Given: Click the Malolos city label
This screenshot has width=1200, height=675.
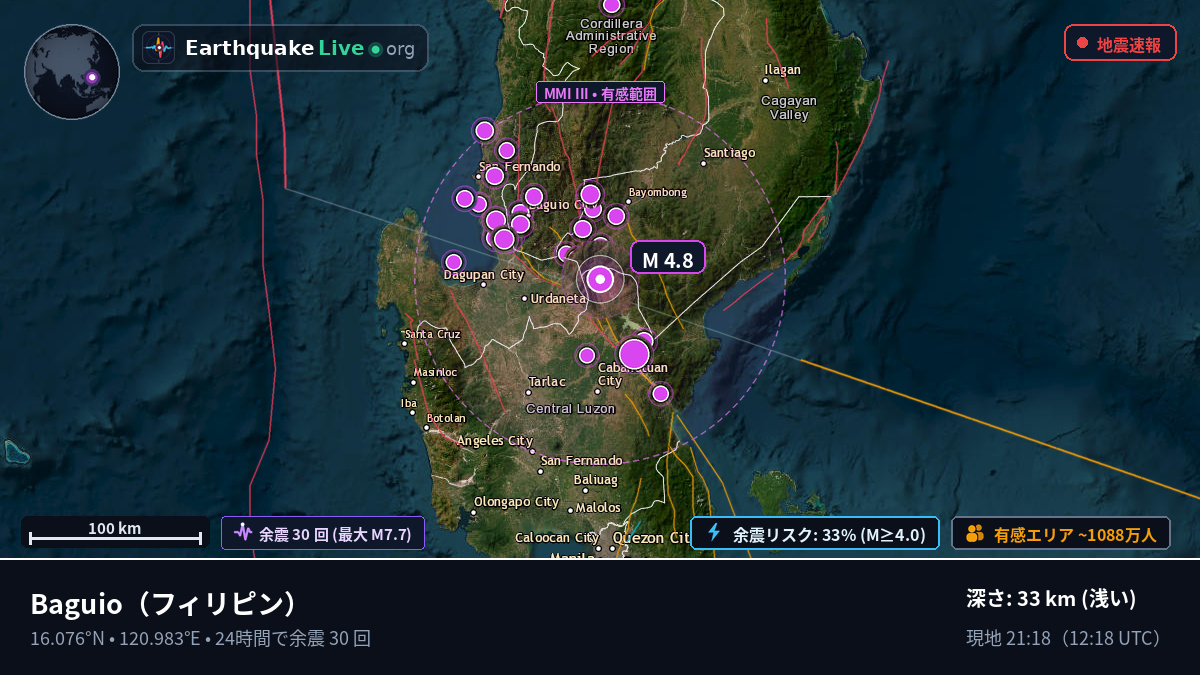Looking at the screenshot, I should pos(598,508).
